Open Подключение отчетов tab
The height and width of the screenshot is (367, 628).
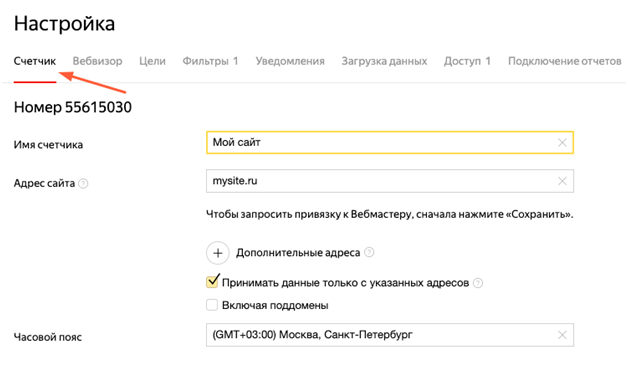pyautogui.click(x=565, y=61)
